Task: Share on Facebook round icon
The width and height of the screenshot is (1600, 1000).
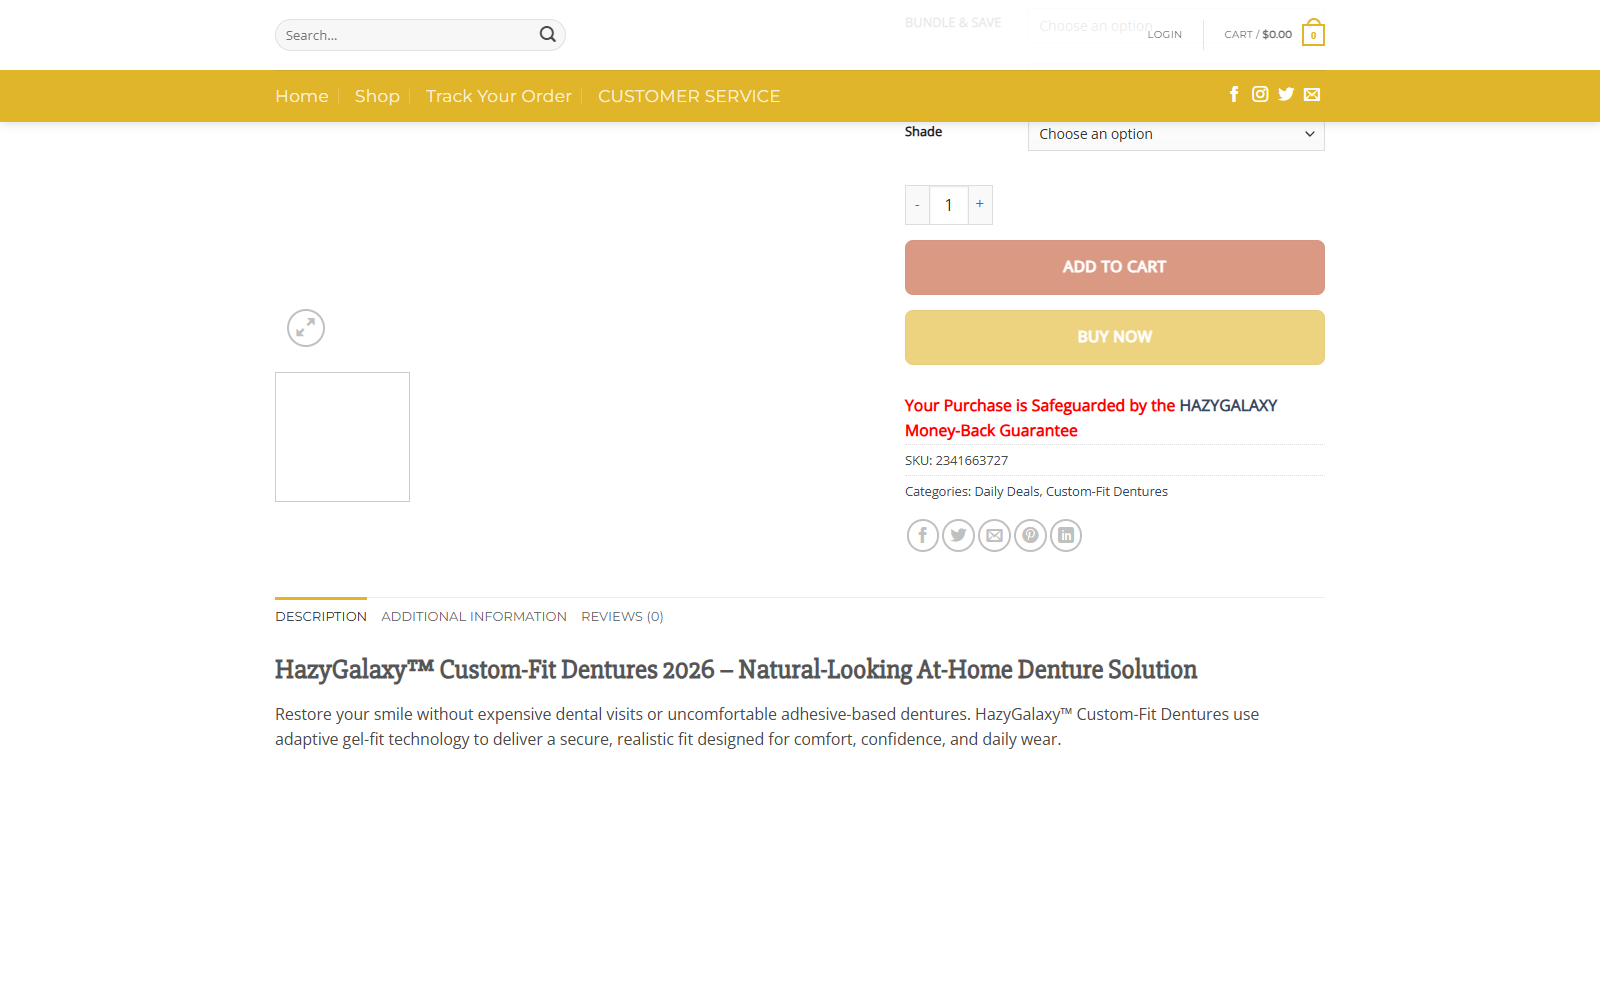Action: (923, 535)
